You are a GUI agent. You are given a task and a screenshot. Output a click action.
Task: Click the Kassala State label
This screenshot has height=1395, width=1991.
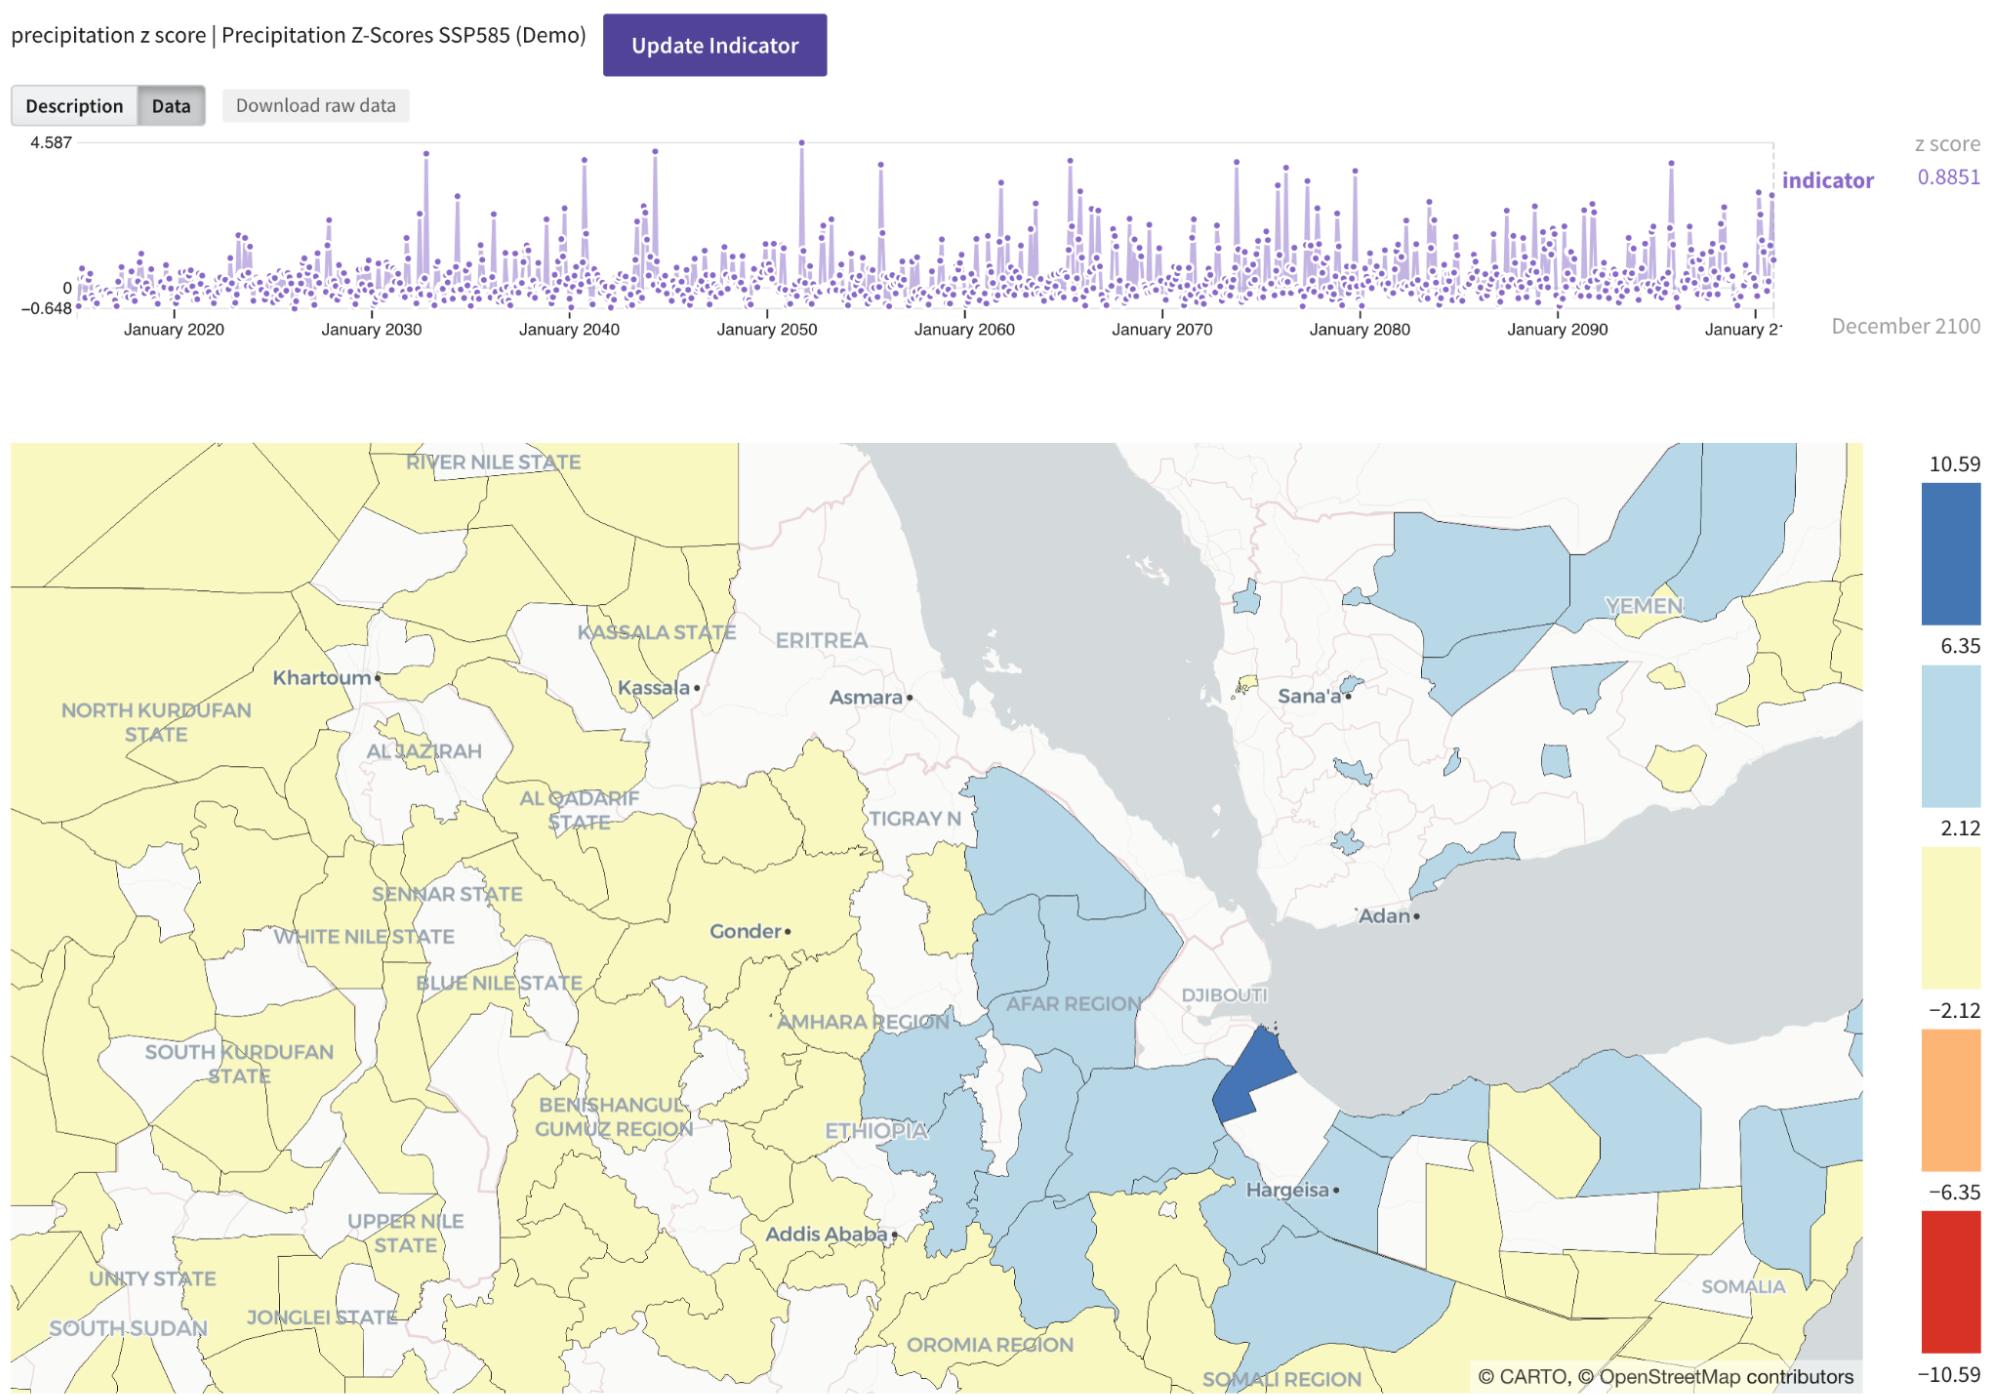656,632
